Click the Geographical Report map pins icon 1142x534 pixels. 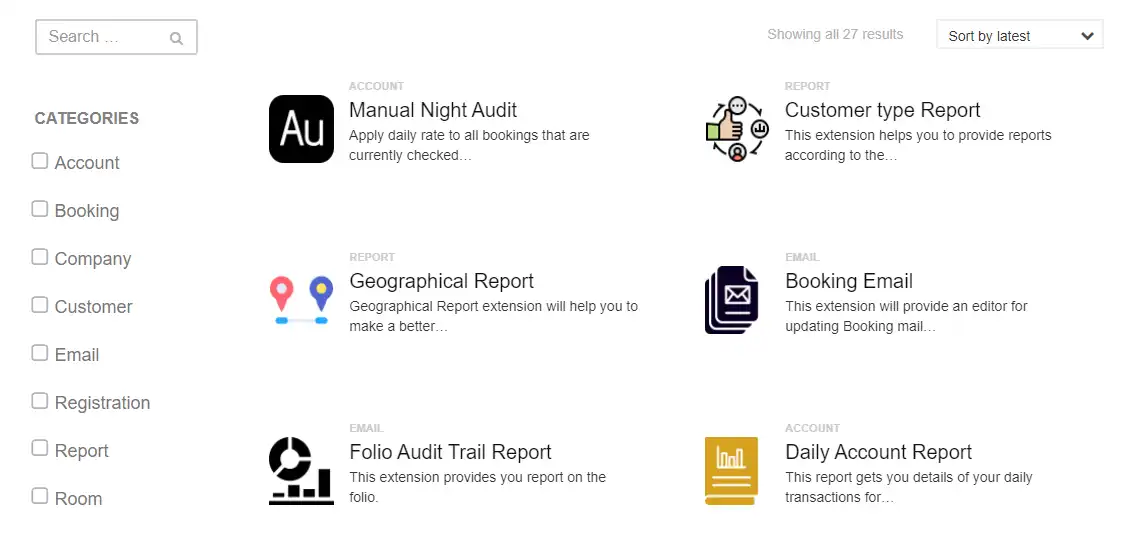tap(301, 300)
